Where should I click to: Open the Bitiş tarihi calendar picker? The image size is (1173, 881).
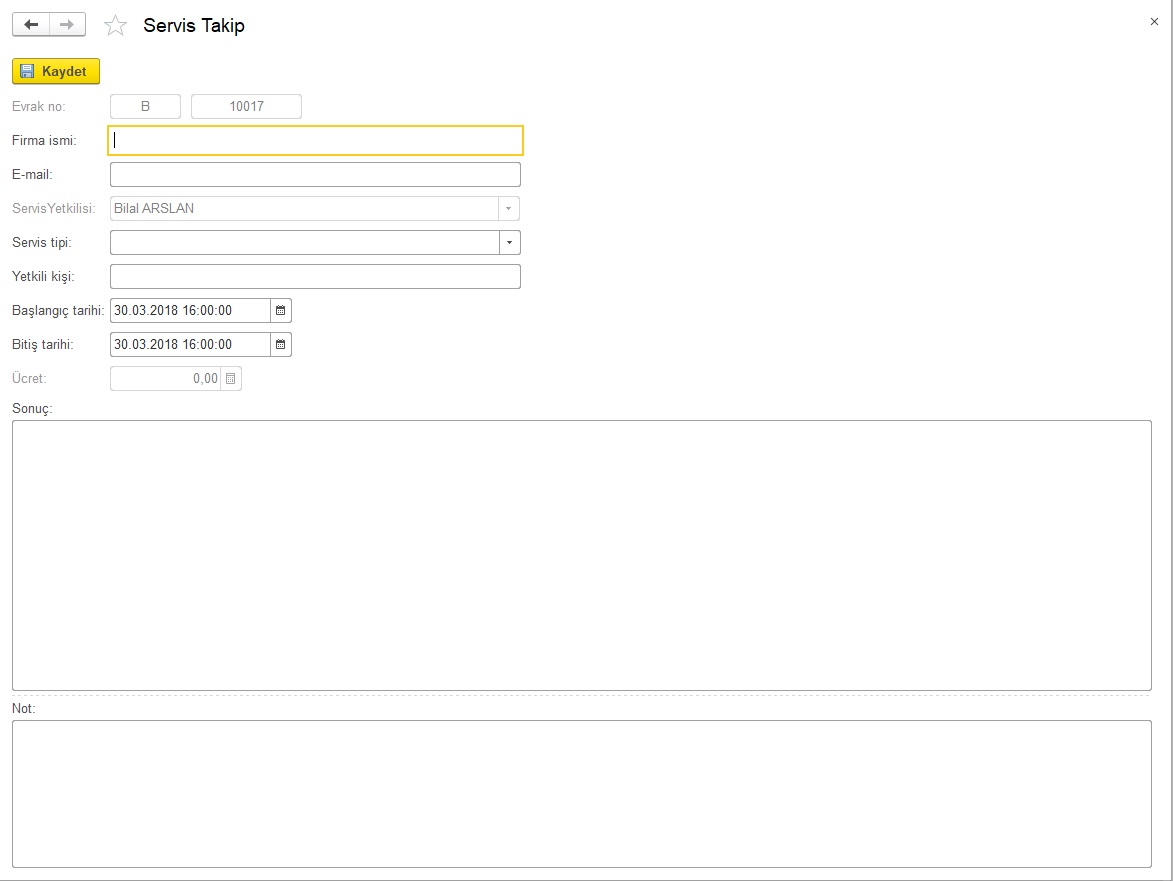pos(281,345)
